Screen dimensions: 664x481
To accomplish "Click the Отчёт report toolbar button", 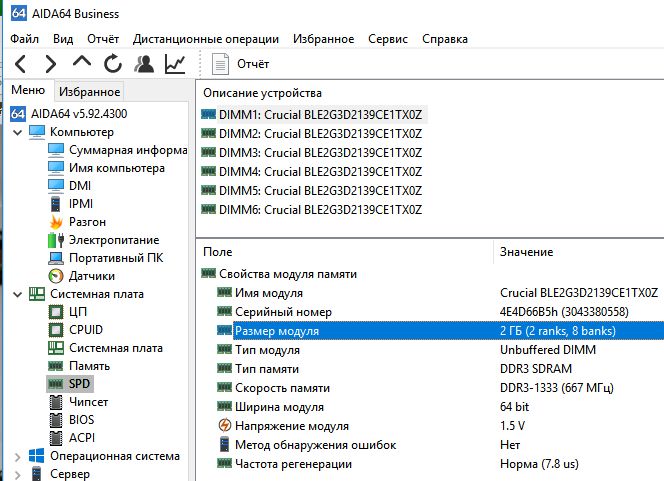I will pos(241,64).
